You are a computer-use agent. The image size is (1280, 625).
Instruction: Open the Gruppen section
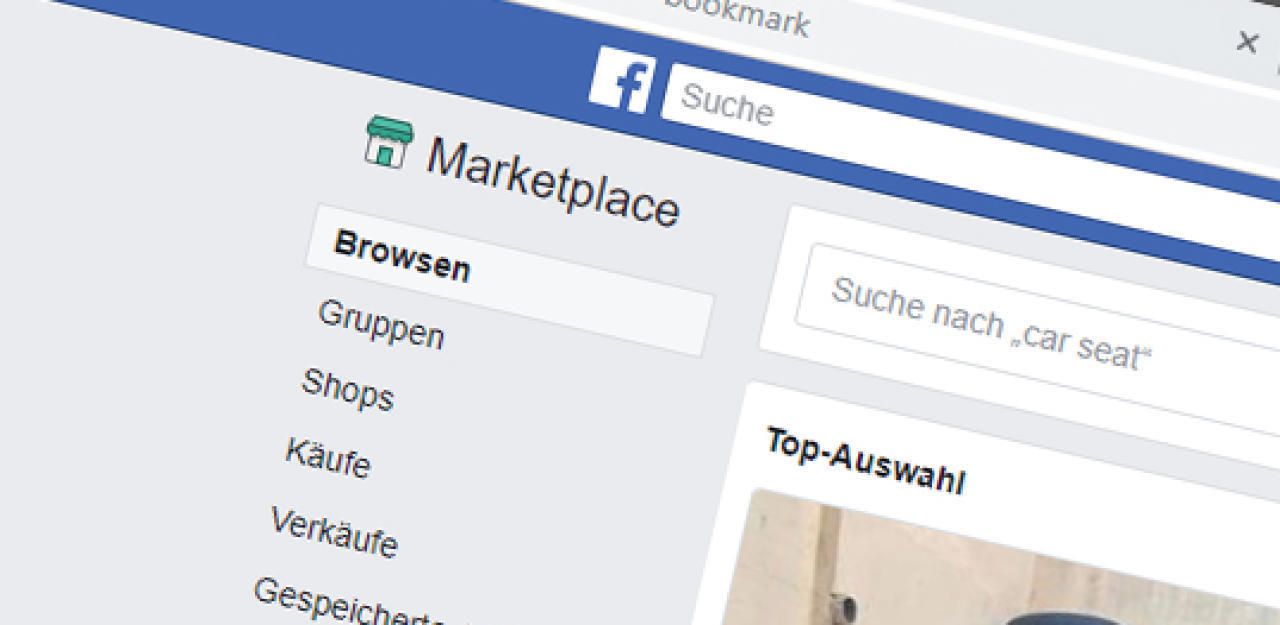(x=381, y=324)
